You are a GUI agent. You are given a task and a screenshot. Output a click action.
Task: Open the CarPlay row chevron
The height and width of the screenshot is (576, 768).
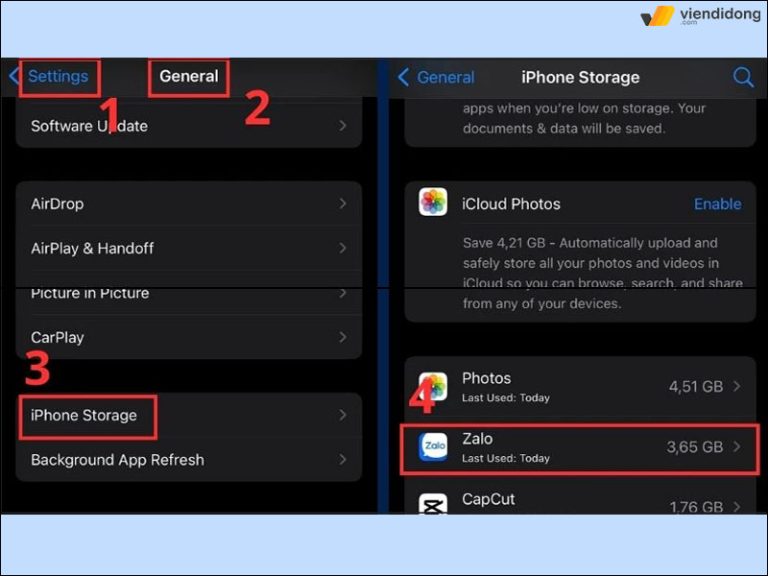(342, 338)
